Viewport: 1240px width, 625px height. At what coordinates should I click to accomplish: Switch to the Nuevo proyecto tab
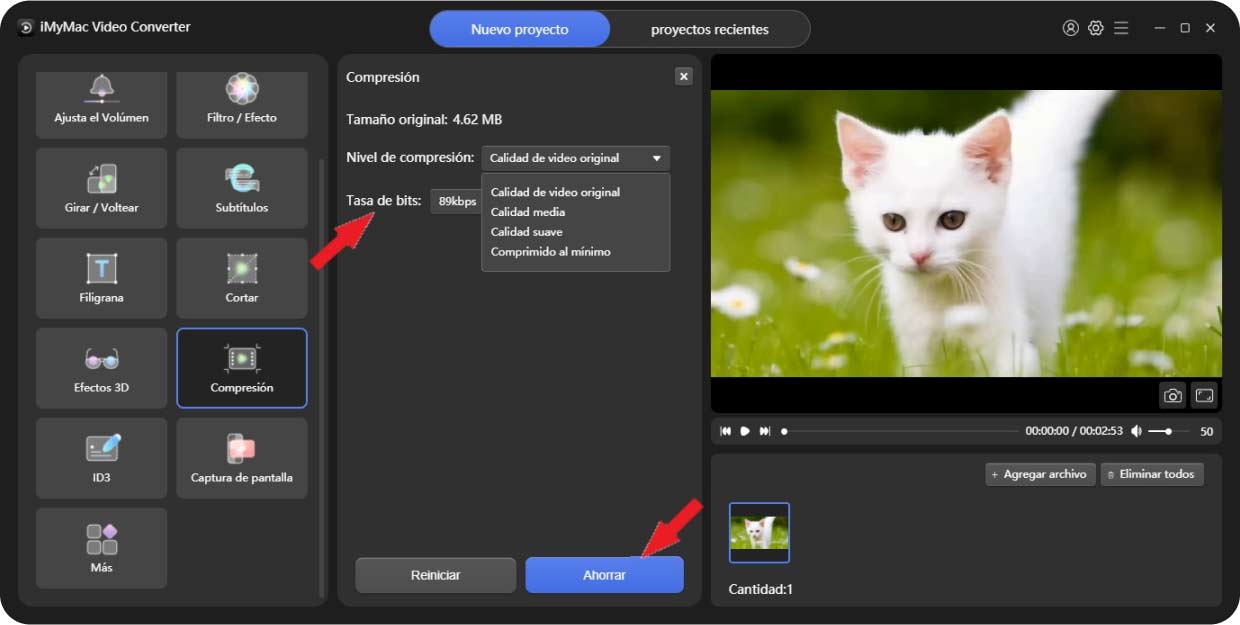[x=520, y=29]
